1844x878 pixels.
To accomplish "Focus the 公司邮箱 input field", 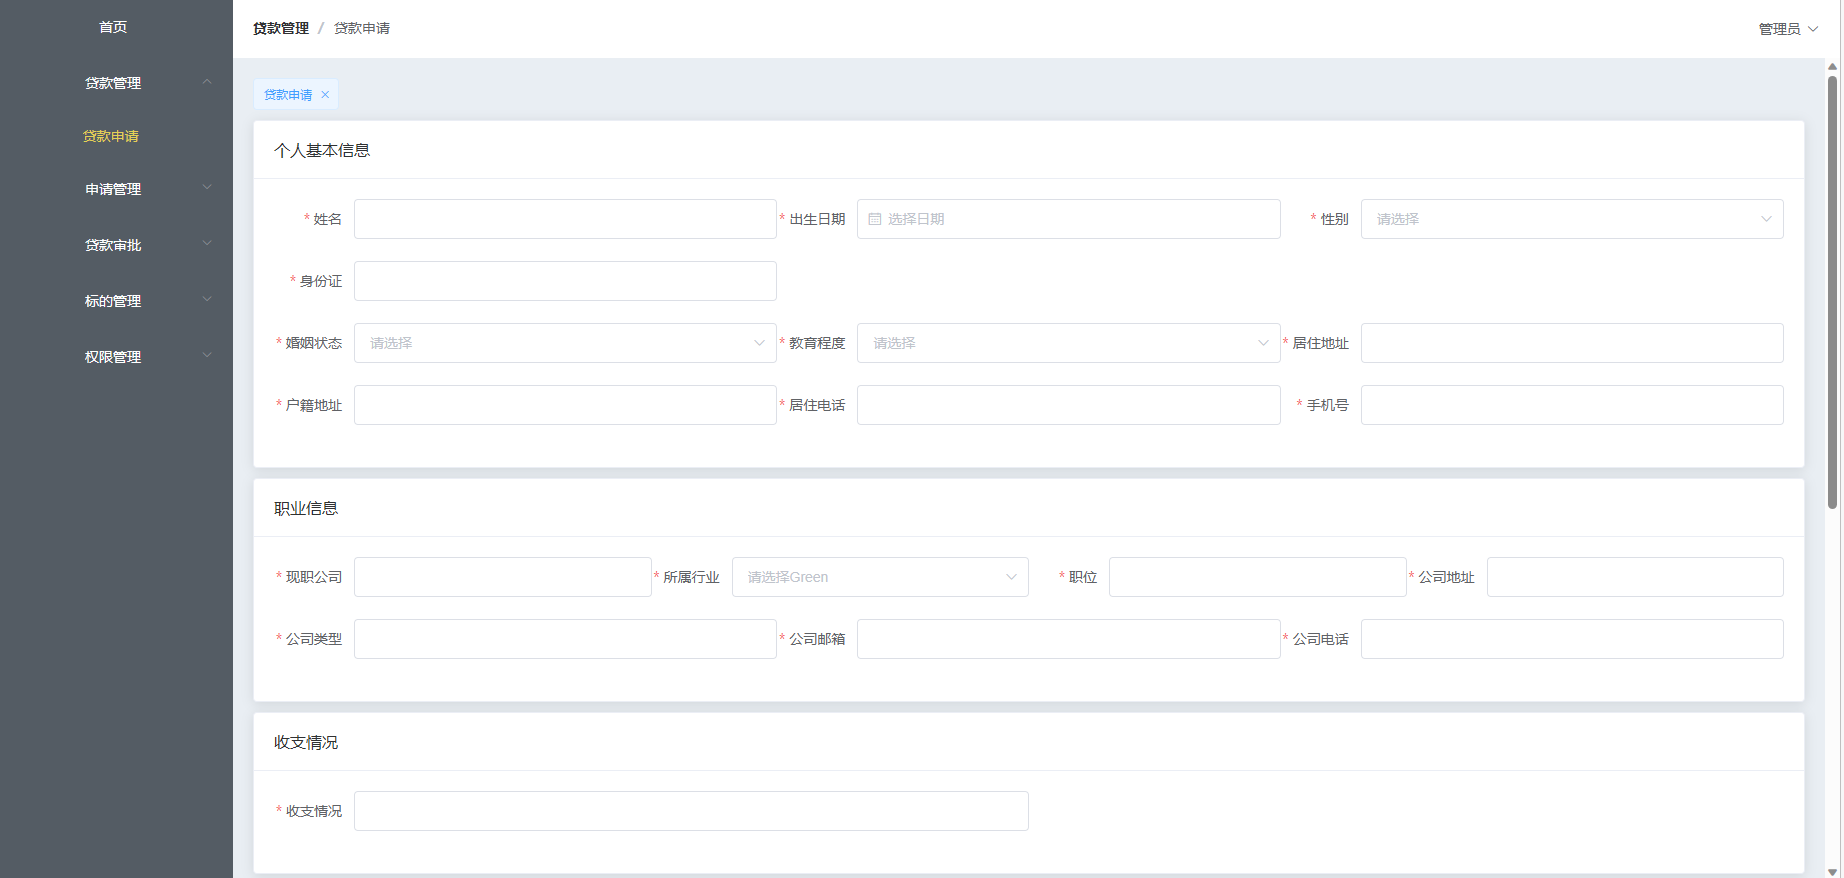I will pos(1068,639).
